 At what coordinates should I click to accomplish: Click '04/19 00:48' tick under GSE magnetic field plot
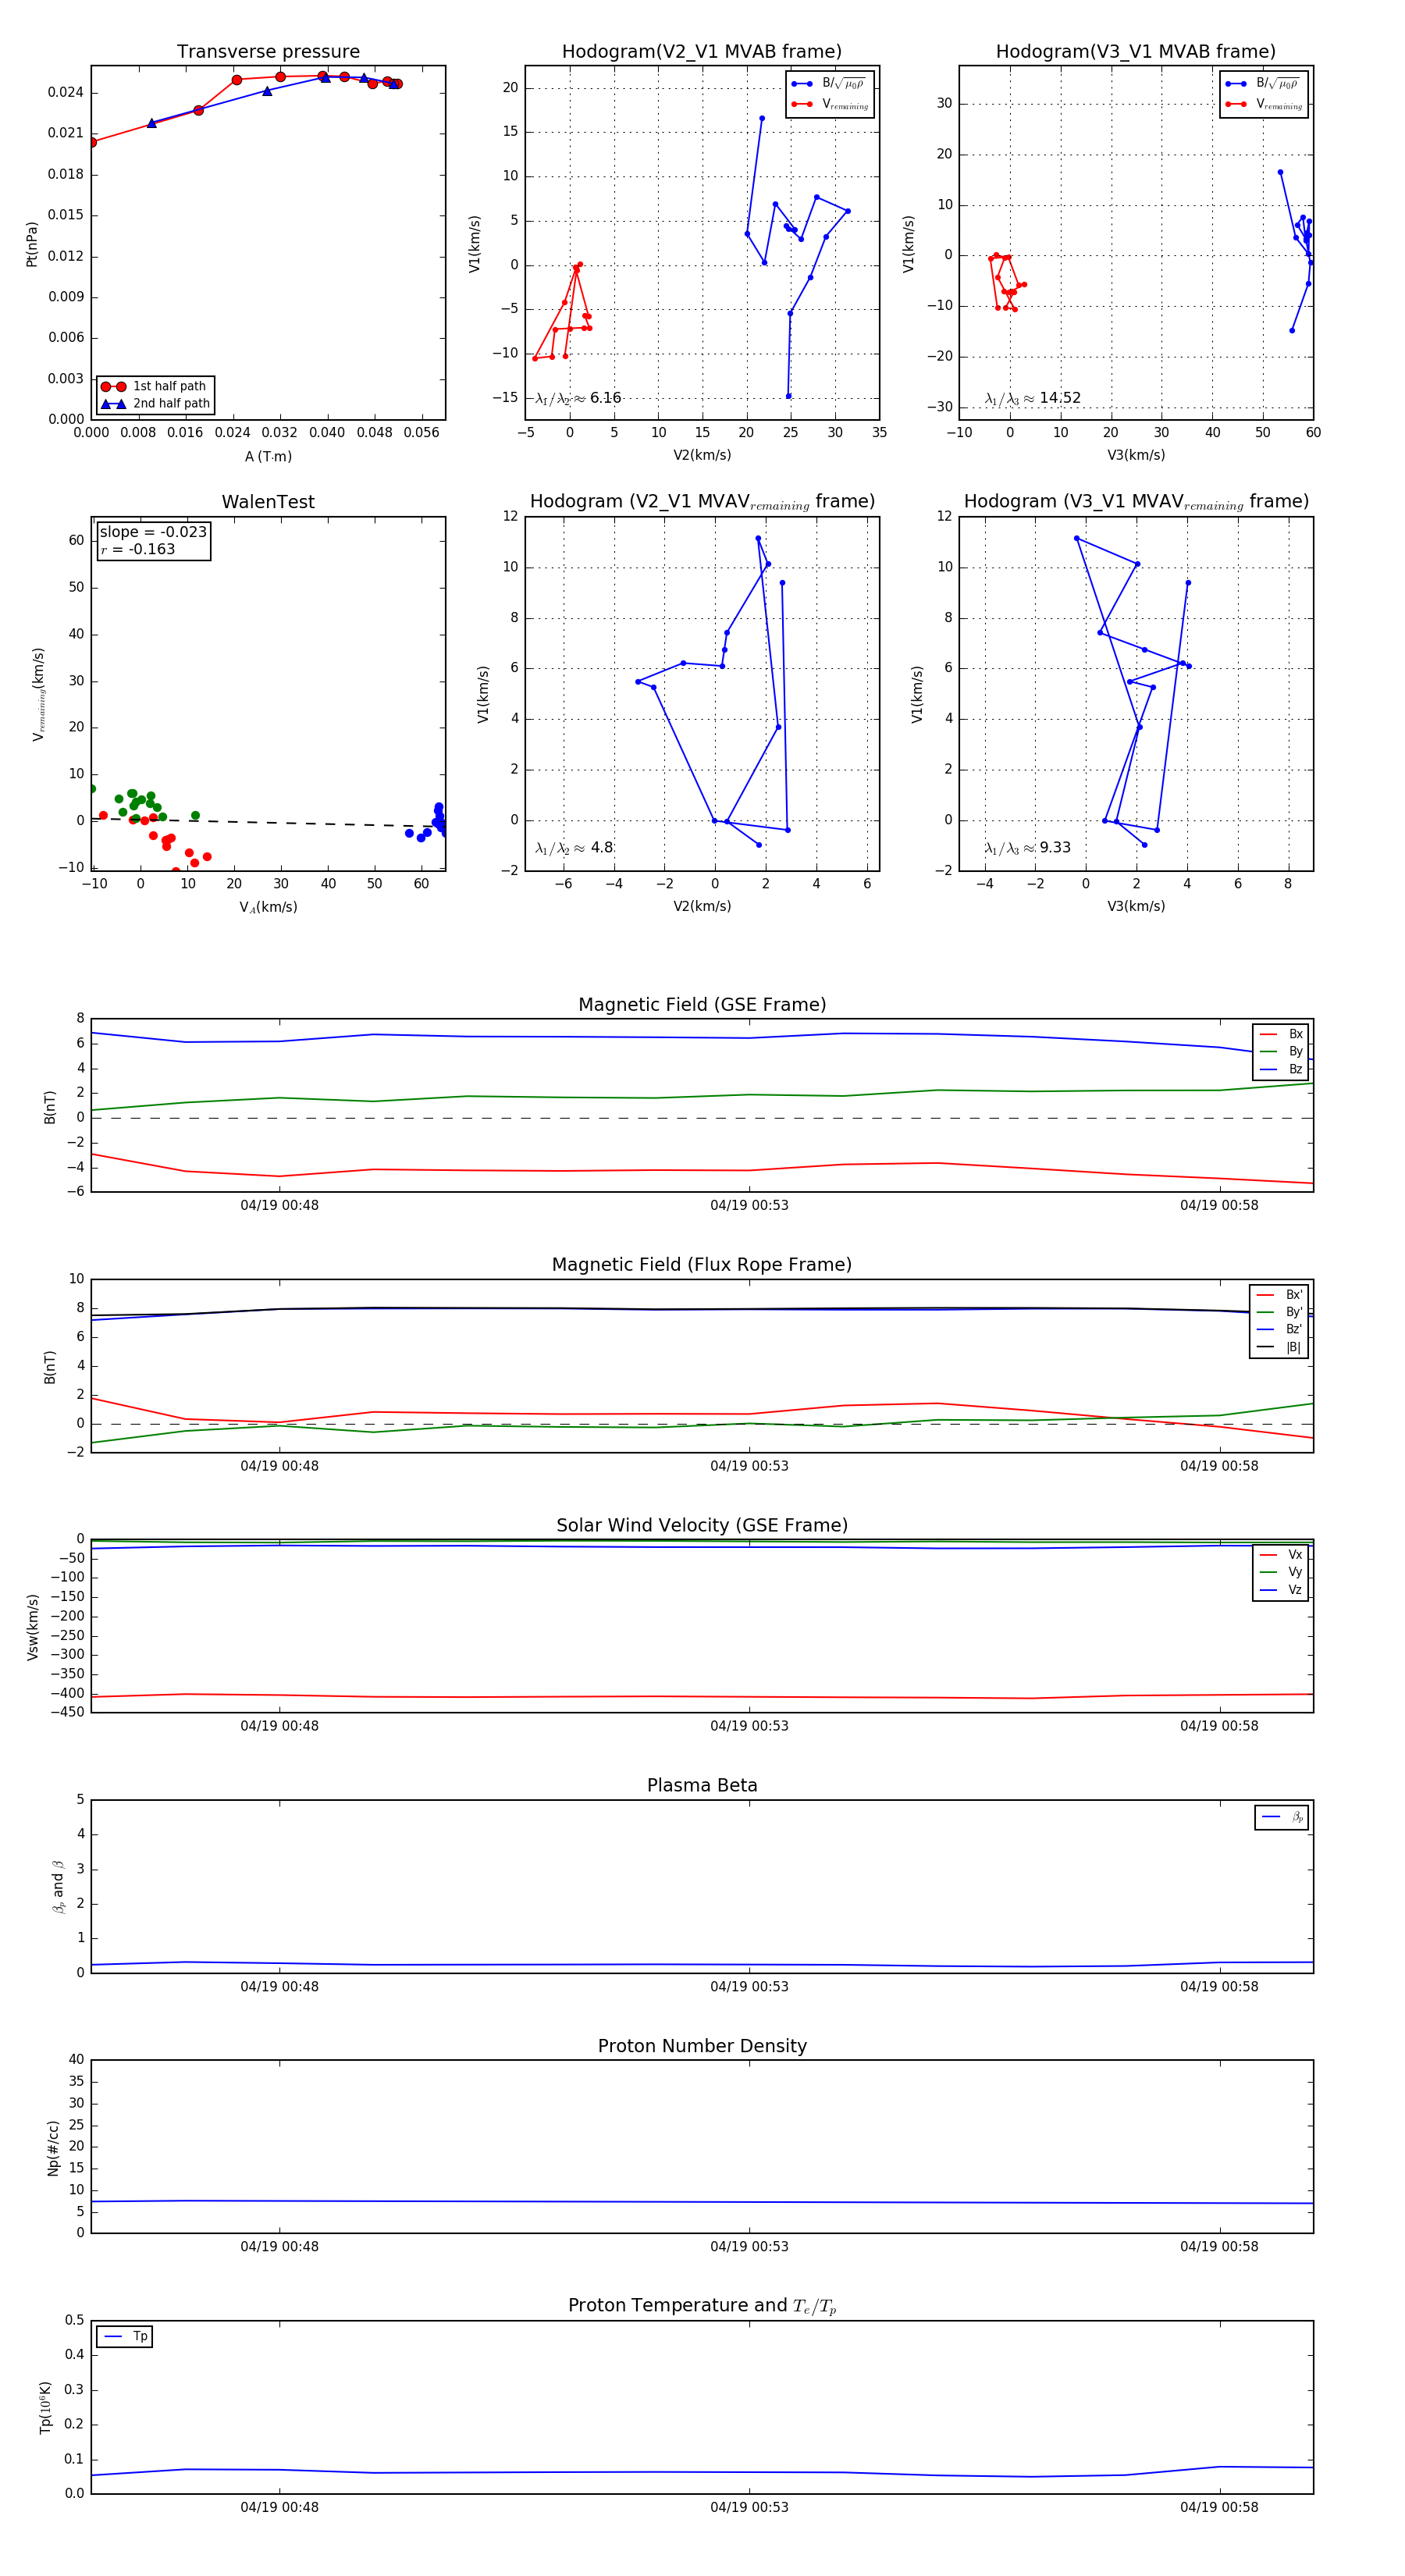point(279,1205)
